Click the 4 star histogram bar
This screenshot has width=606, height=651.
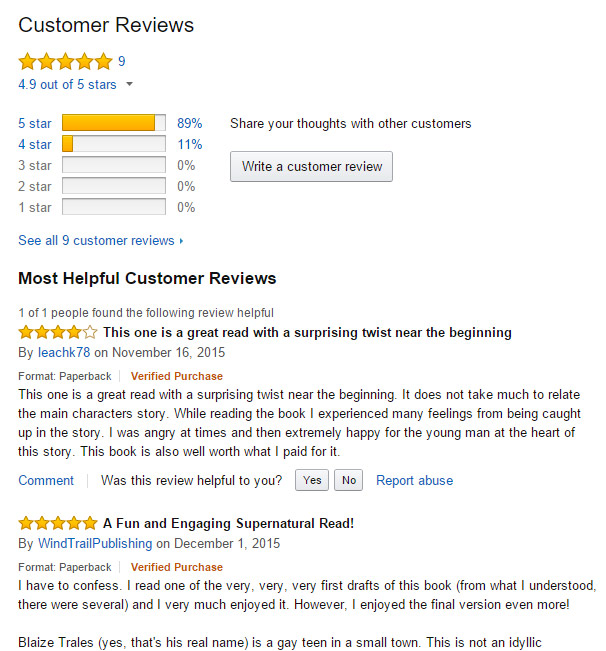pyautogui.click(x=113, y=144)
